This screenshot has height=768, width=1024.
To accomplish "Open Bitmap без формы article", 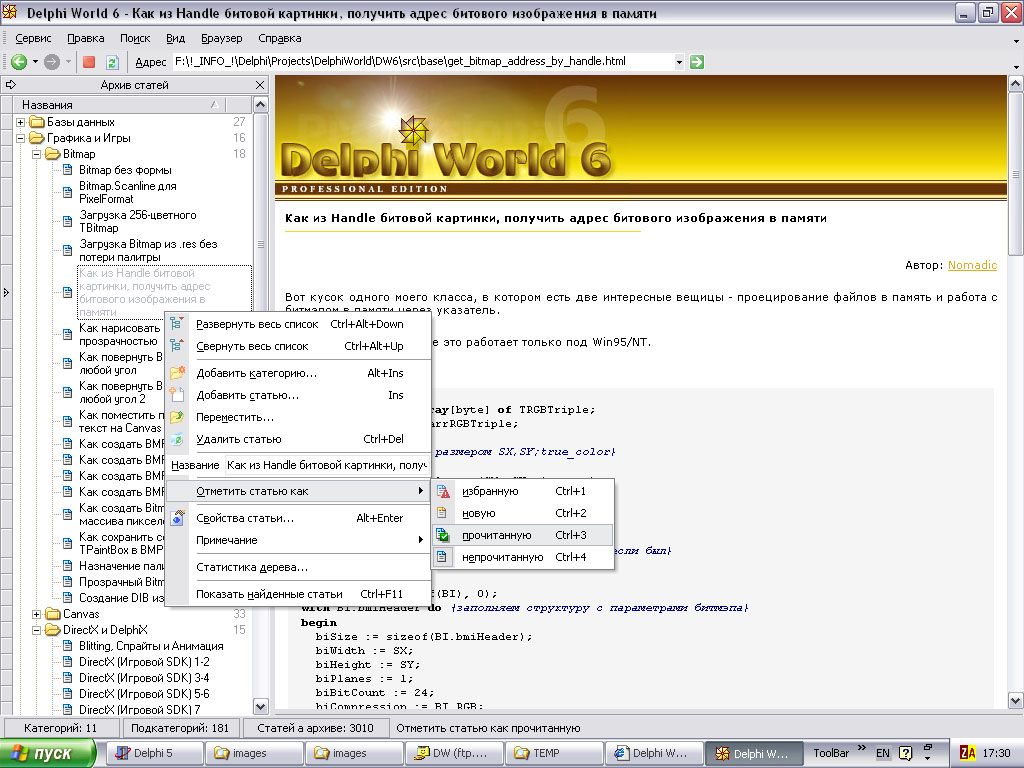I will (x=125, y=170).
